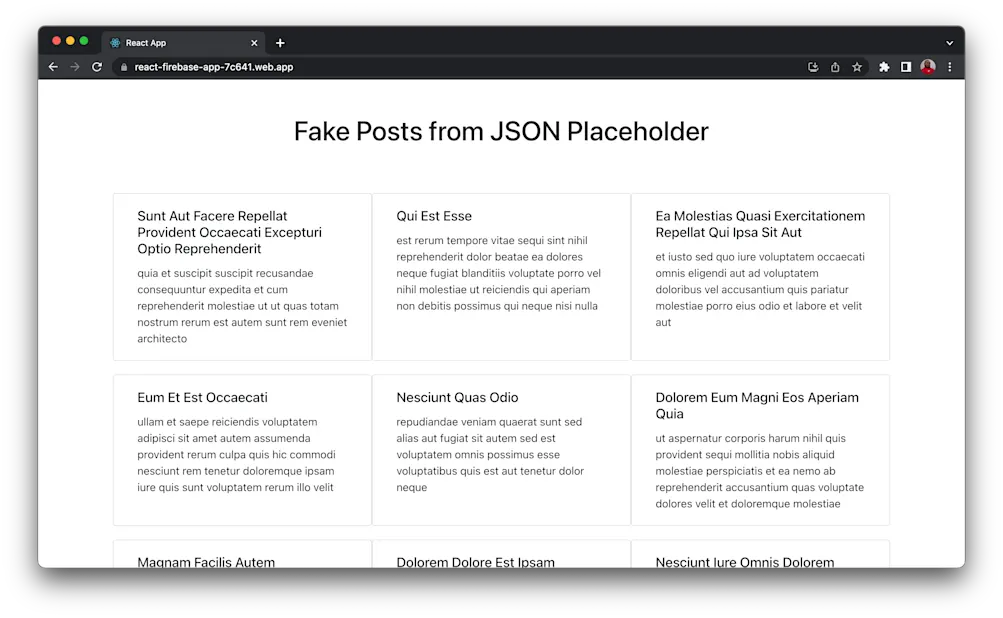Viewport: 1003px width, 618px height.
Task: Click the install app icon in address bar
Action: point(813,67)
